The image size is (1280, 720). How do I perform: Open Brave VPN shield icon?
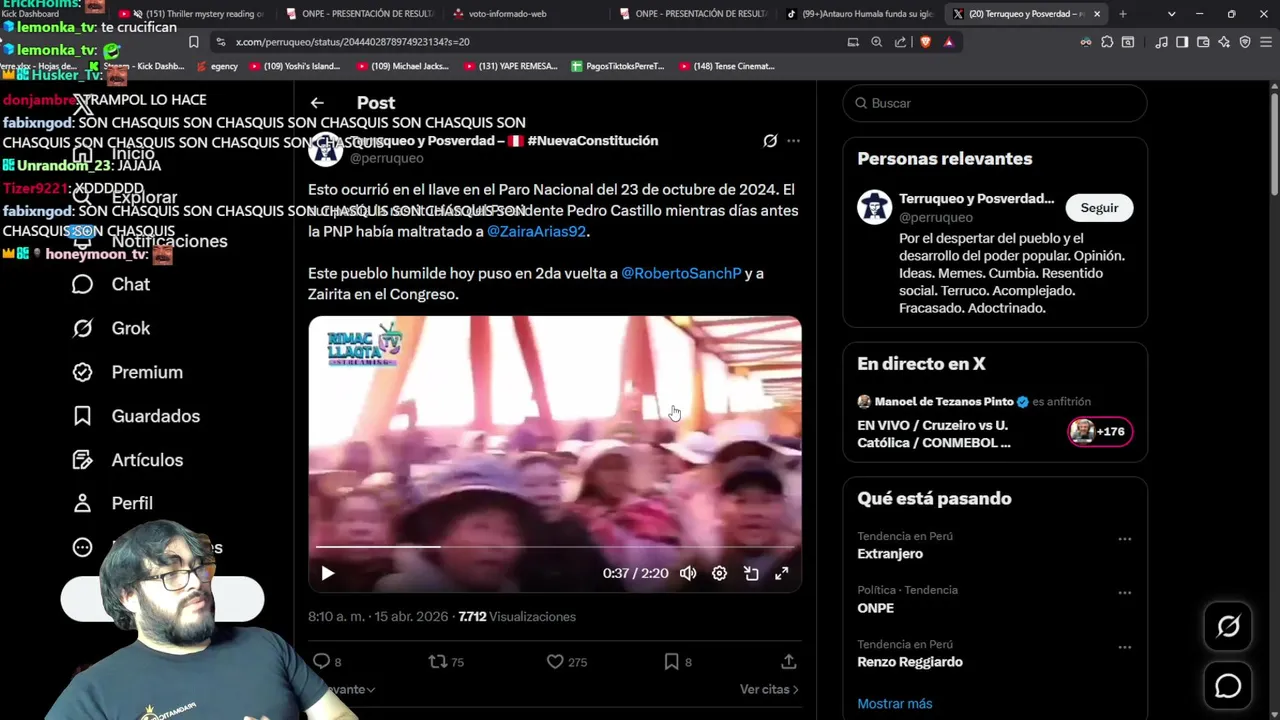coord(1245,42)
